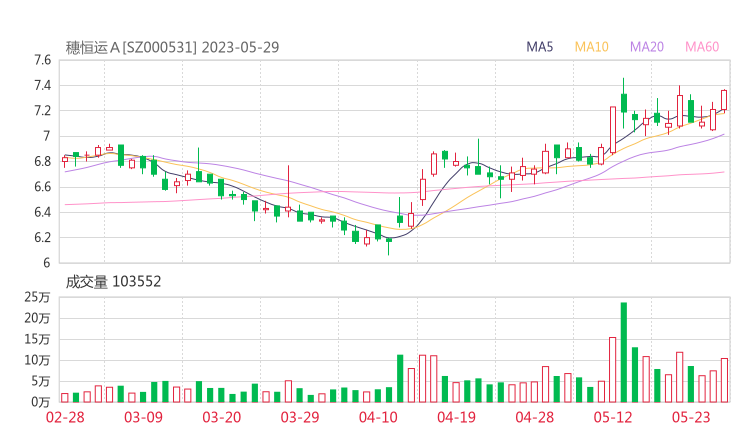740x440 pixels.
Task: Click the 5万 volume axis label
Action: click(40, 381)
